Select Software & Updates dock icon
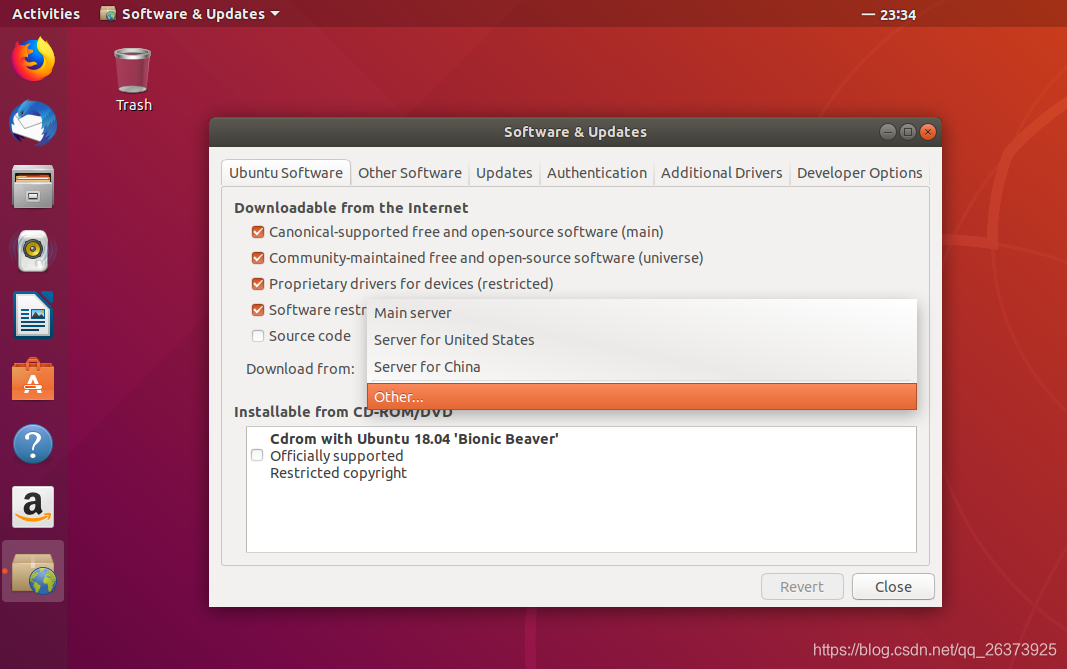The image size is (1067, 669). 33,572
